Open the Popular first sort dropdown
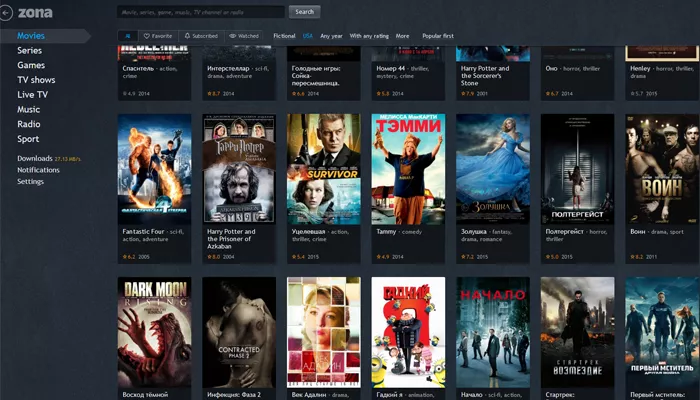The image size is (700, 400). tap(438, 36)
